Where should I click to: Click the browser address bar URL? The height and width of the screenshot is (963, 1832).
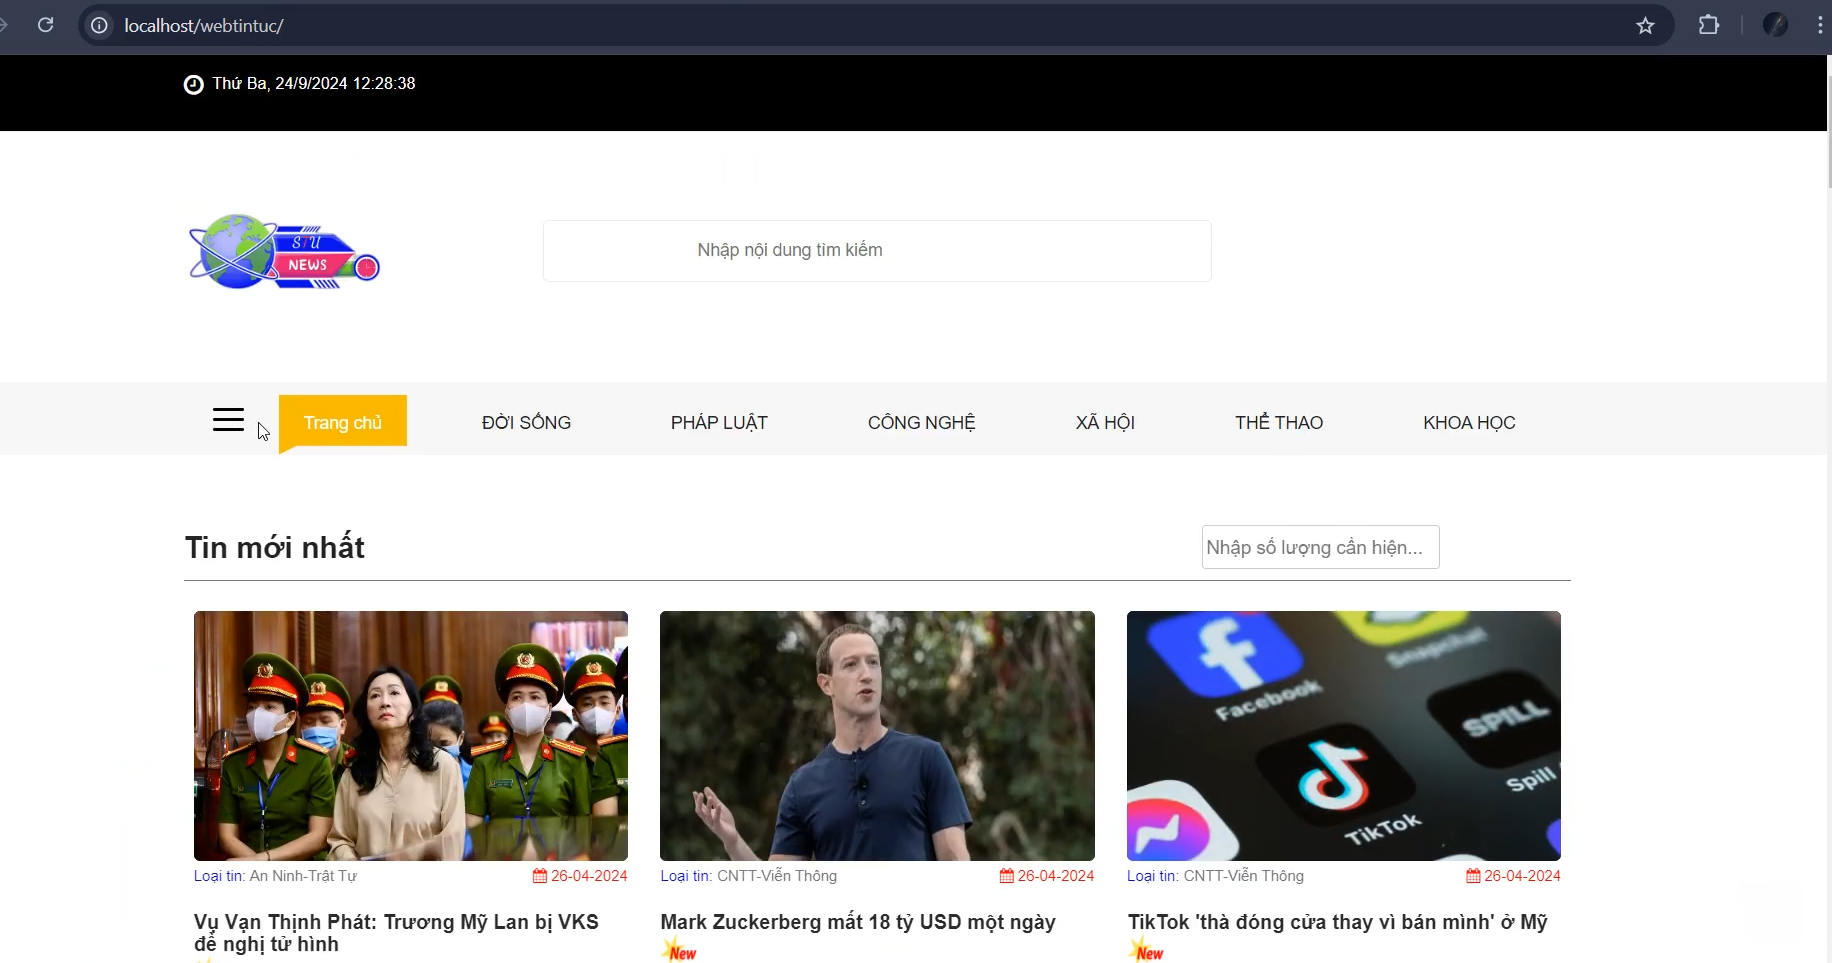point(204,26)
